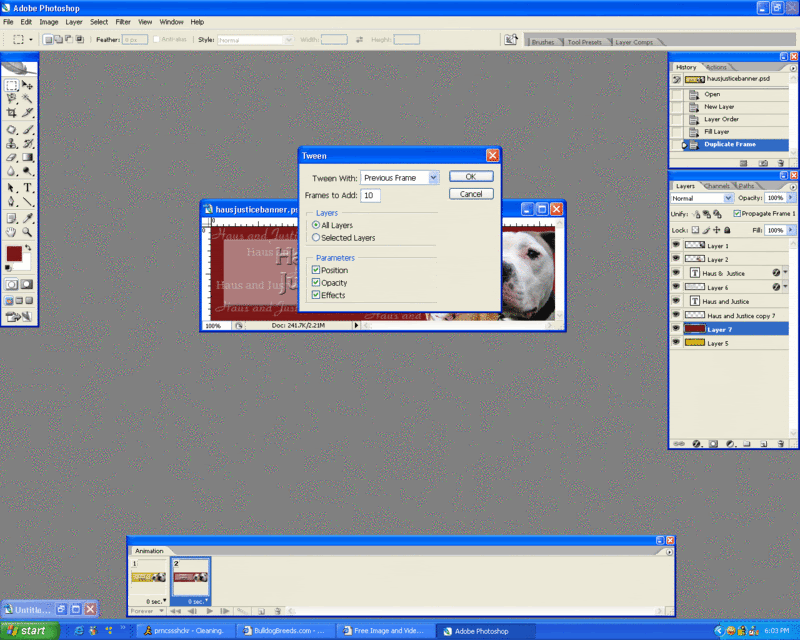Select the Crop tool
Viewport: 800px width, 640px height.
tap(11, 113)
